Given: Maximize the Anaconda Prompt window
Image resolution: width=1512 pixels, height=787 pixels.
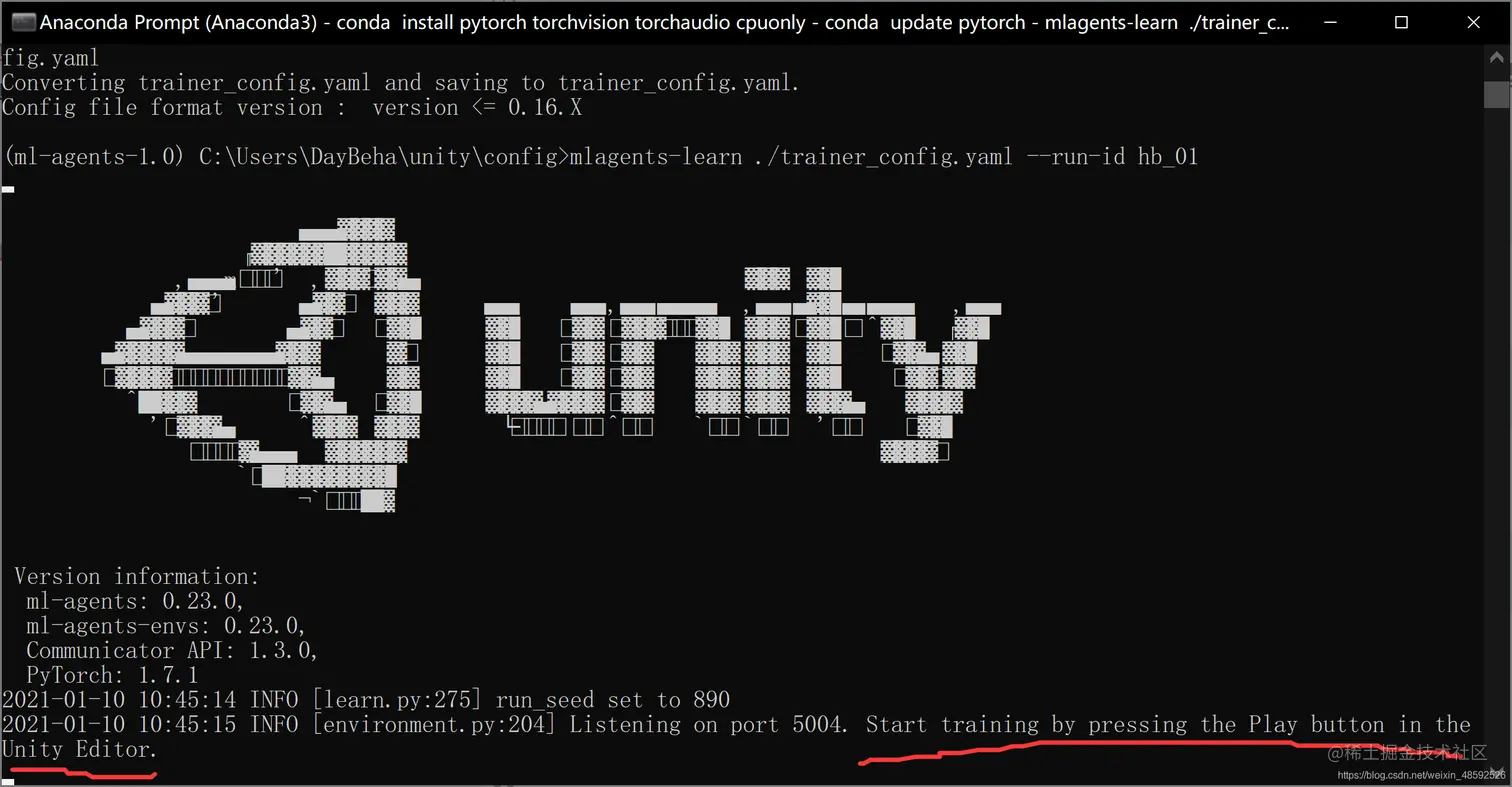Looking at the screenshot, I should pos(1401,22).
